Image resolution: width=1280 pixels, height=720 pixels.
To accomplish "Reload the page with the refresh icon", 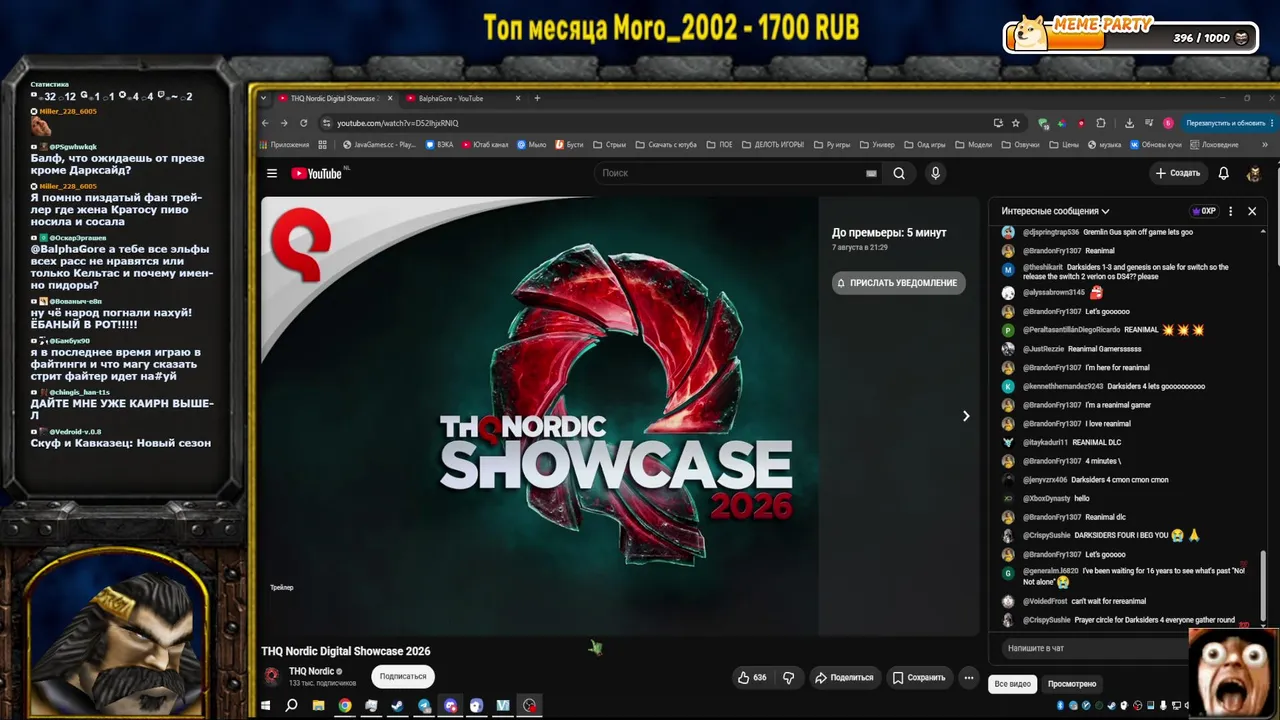I will click(x=303, y=123).
